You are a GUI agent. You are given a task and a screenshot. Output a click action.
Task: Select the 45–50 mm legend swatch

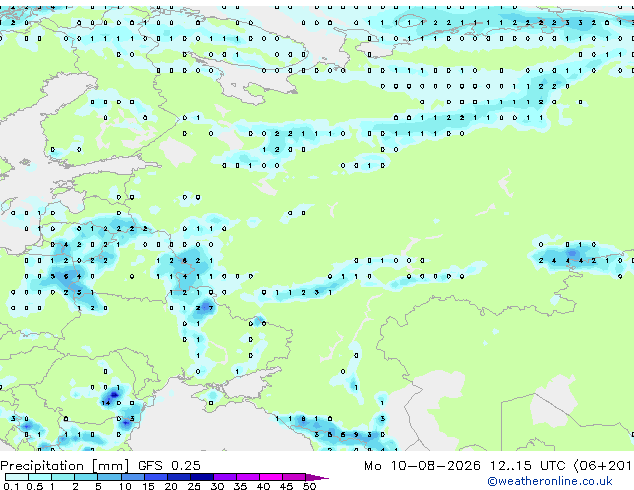tap(294, 477)
